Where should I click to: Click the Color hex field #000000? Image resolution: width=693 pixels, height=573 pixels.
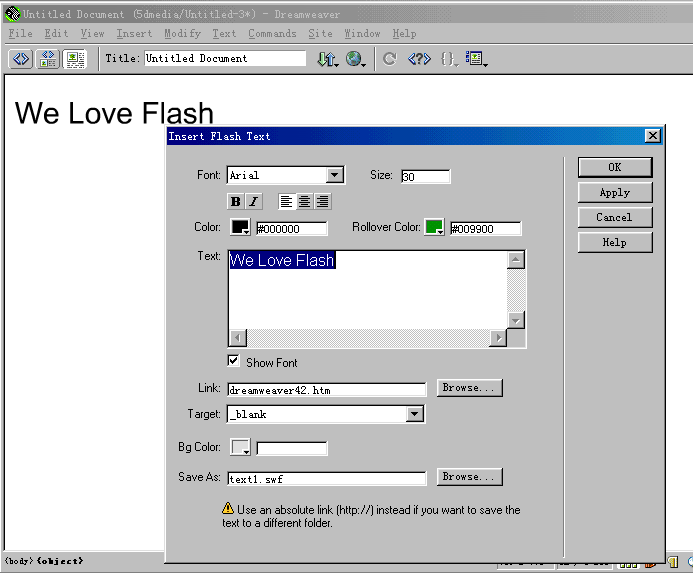[291, 229]
